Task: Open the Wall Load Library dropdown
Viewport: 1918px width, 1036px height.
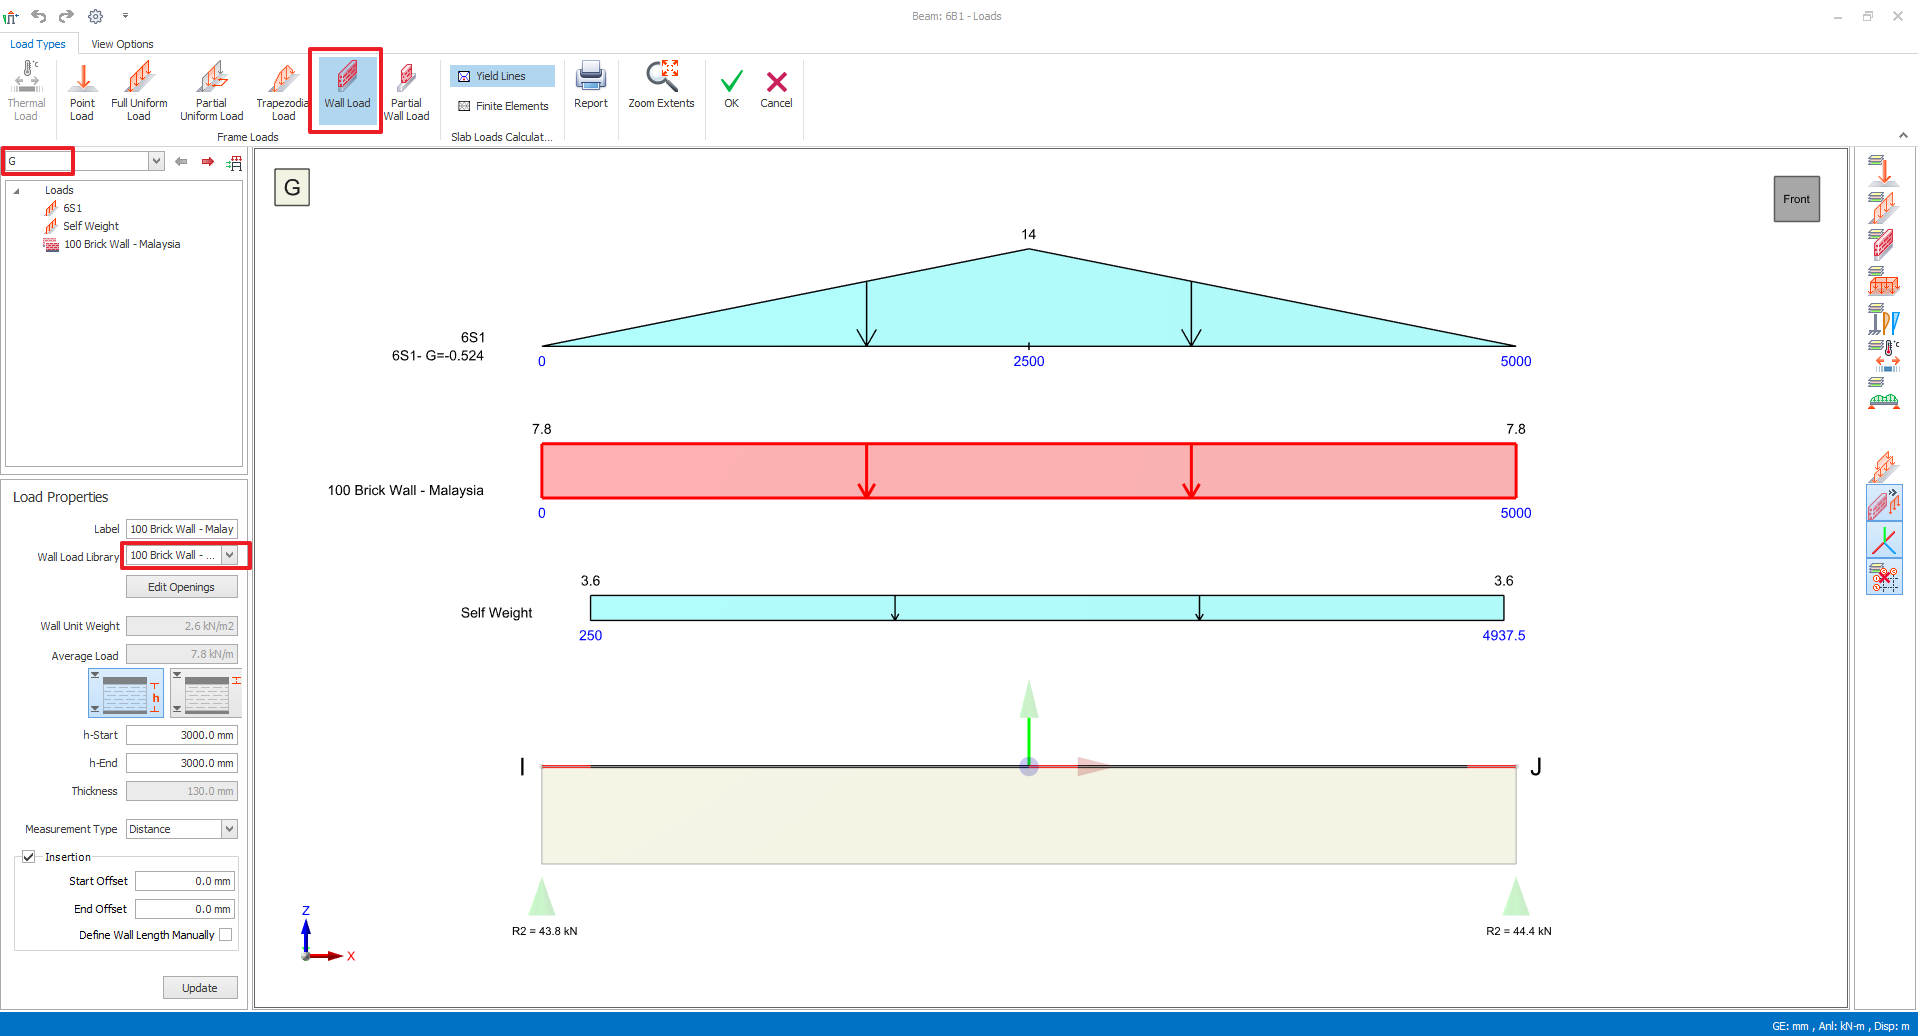Action: coord(229,555)
